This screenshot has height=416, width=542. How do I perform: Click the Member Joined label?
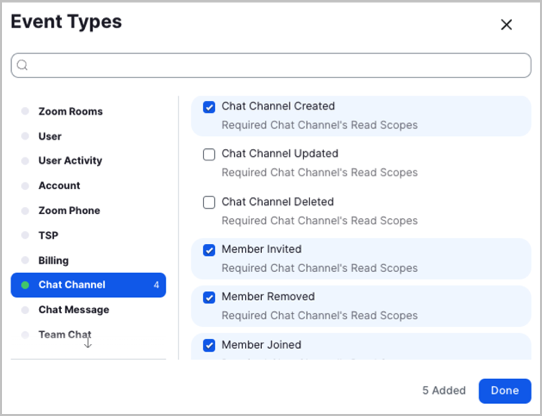tap(261, 345)
